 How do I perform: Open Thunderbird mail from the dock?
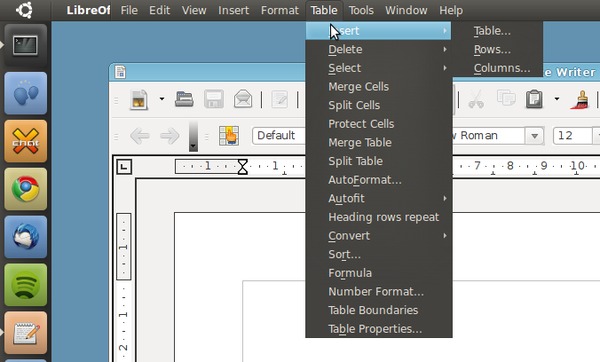25,237
